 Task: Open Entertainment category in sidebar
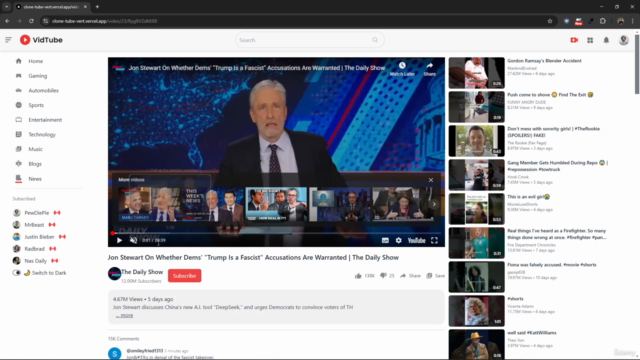pyautogui.click(x=45, y=120)
